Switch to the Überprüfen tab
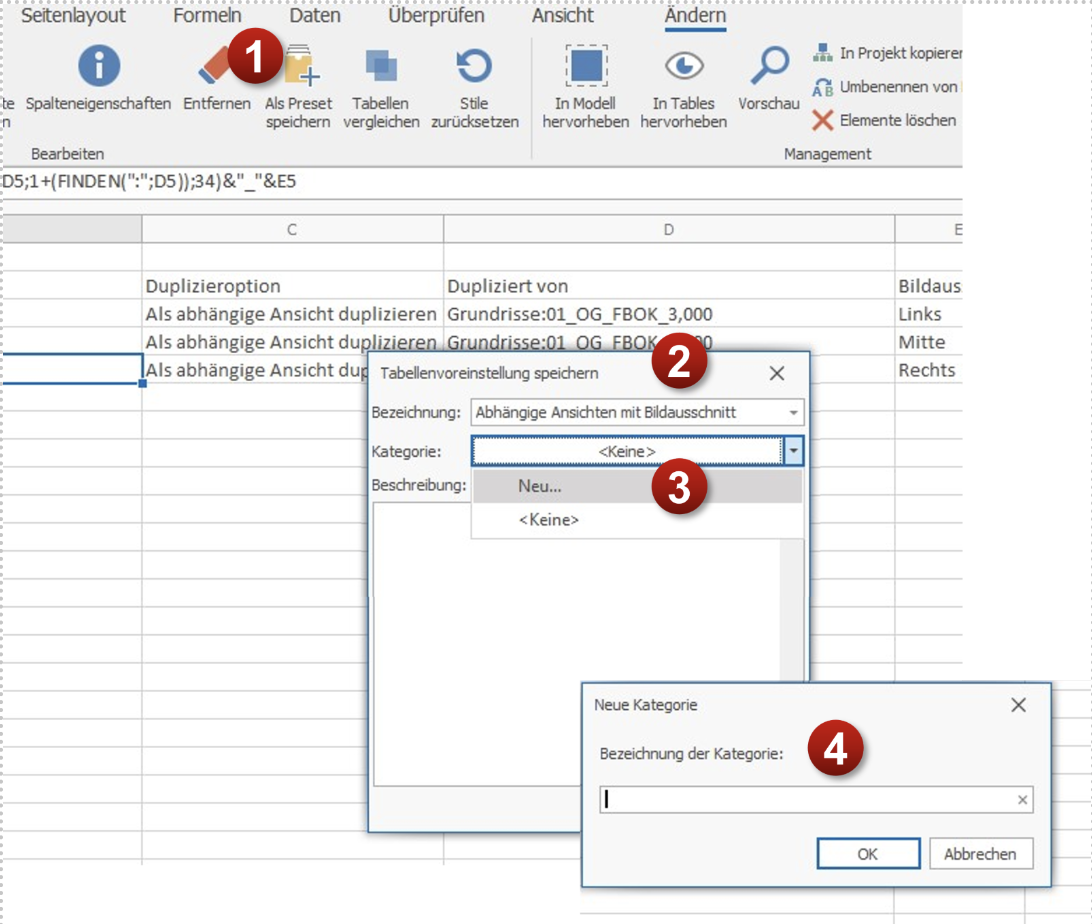Viewport: 1092px width, 924px height. pos(436,15)
